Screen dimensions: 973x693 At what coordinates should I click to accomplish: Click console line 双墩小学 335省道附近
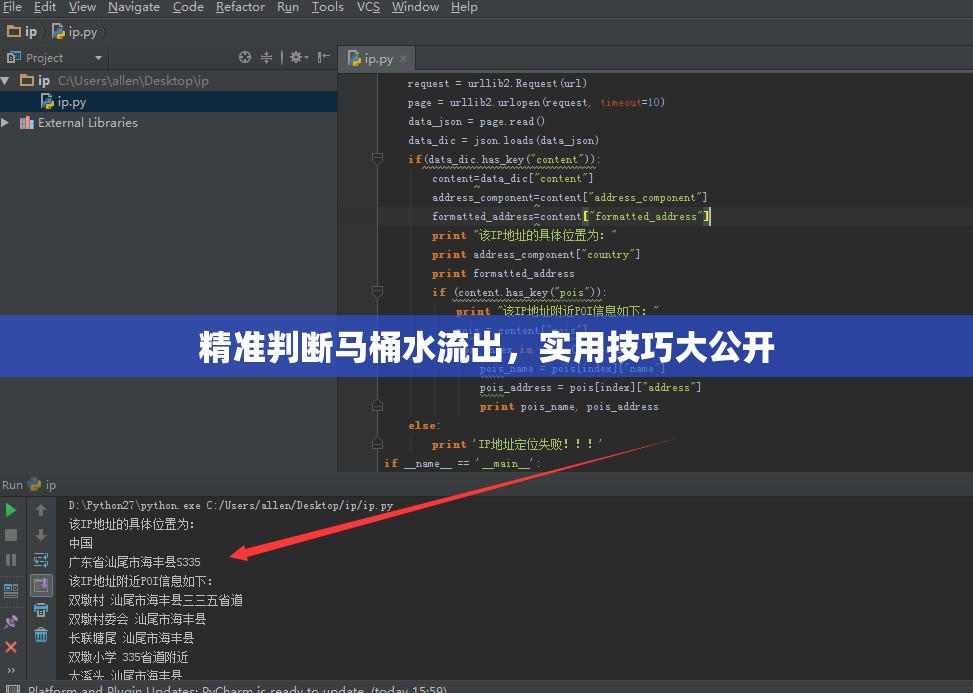coord(128,657)
